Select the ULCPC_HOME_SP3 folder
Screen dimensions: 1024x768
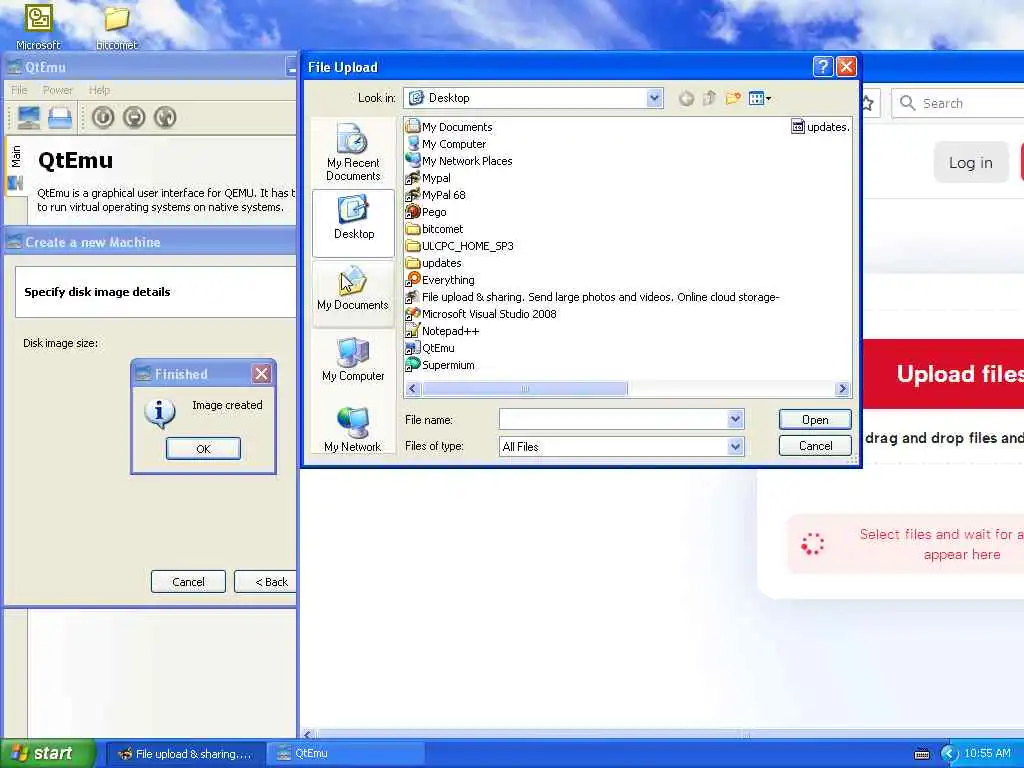pos(460,246)
